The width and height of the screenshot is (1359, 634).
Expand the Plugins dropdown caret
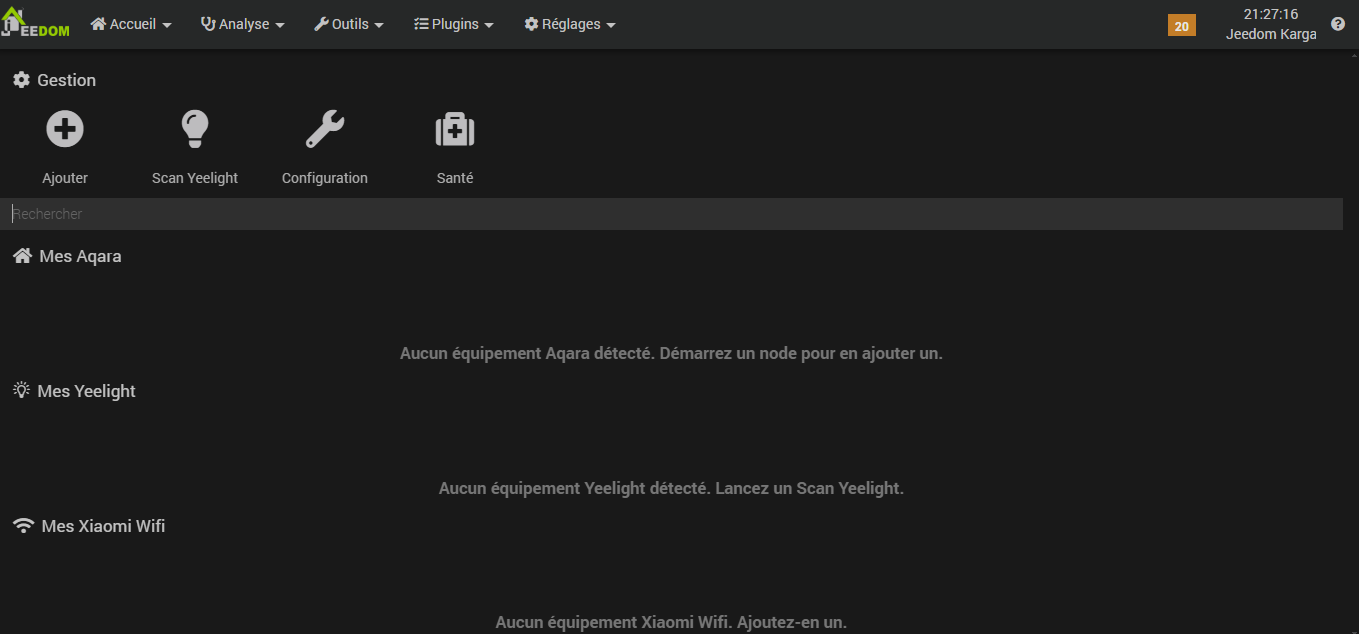click(489, 26)
